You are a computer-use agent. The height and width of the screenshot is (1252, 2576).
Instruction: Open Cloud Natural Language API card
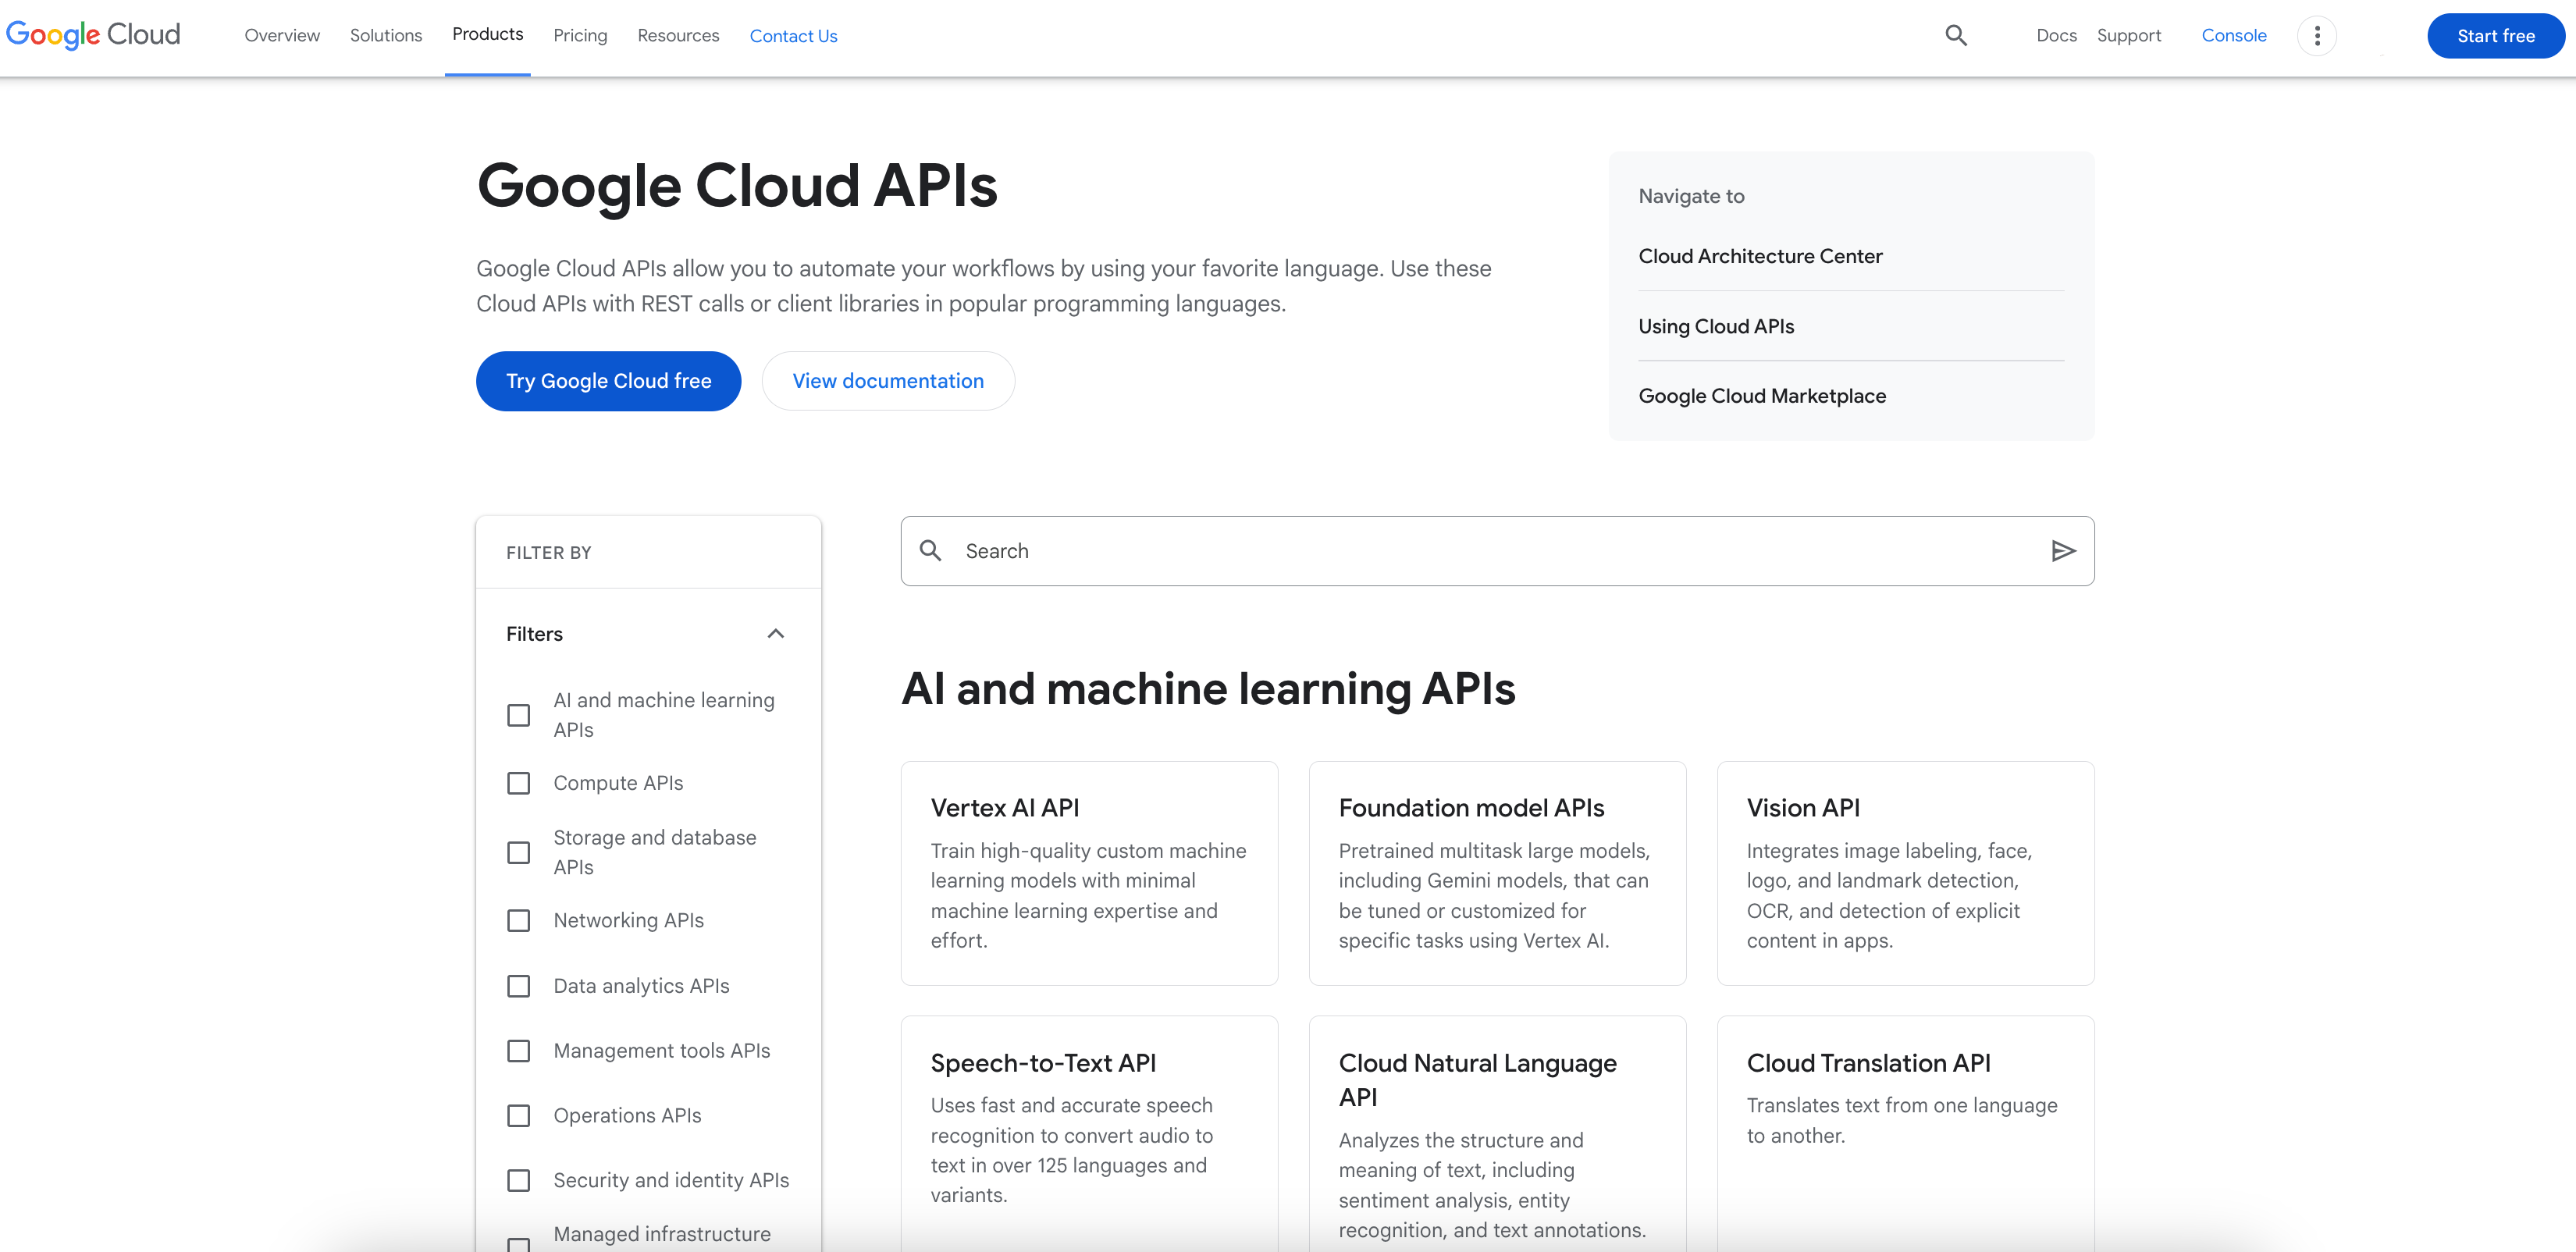click(1497, 1133)
